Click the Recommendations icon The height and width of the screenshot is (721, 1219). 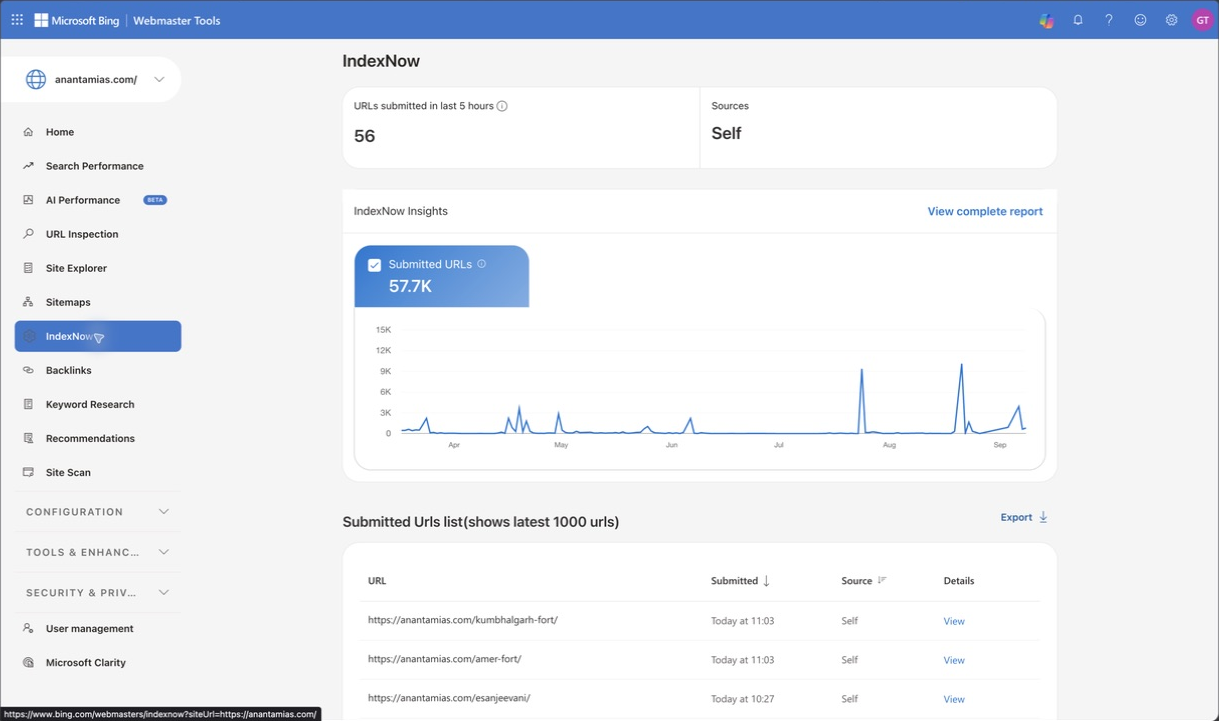click(x=28, y=438)
